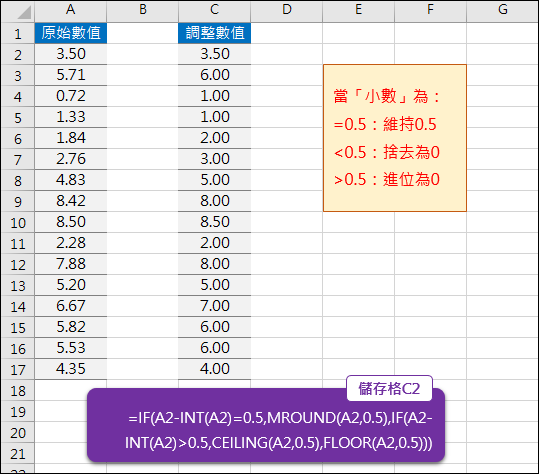Select cell C10 showing 8.50

coord(214,222)
